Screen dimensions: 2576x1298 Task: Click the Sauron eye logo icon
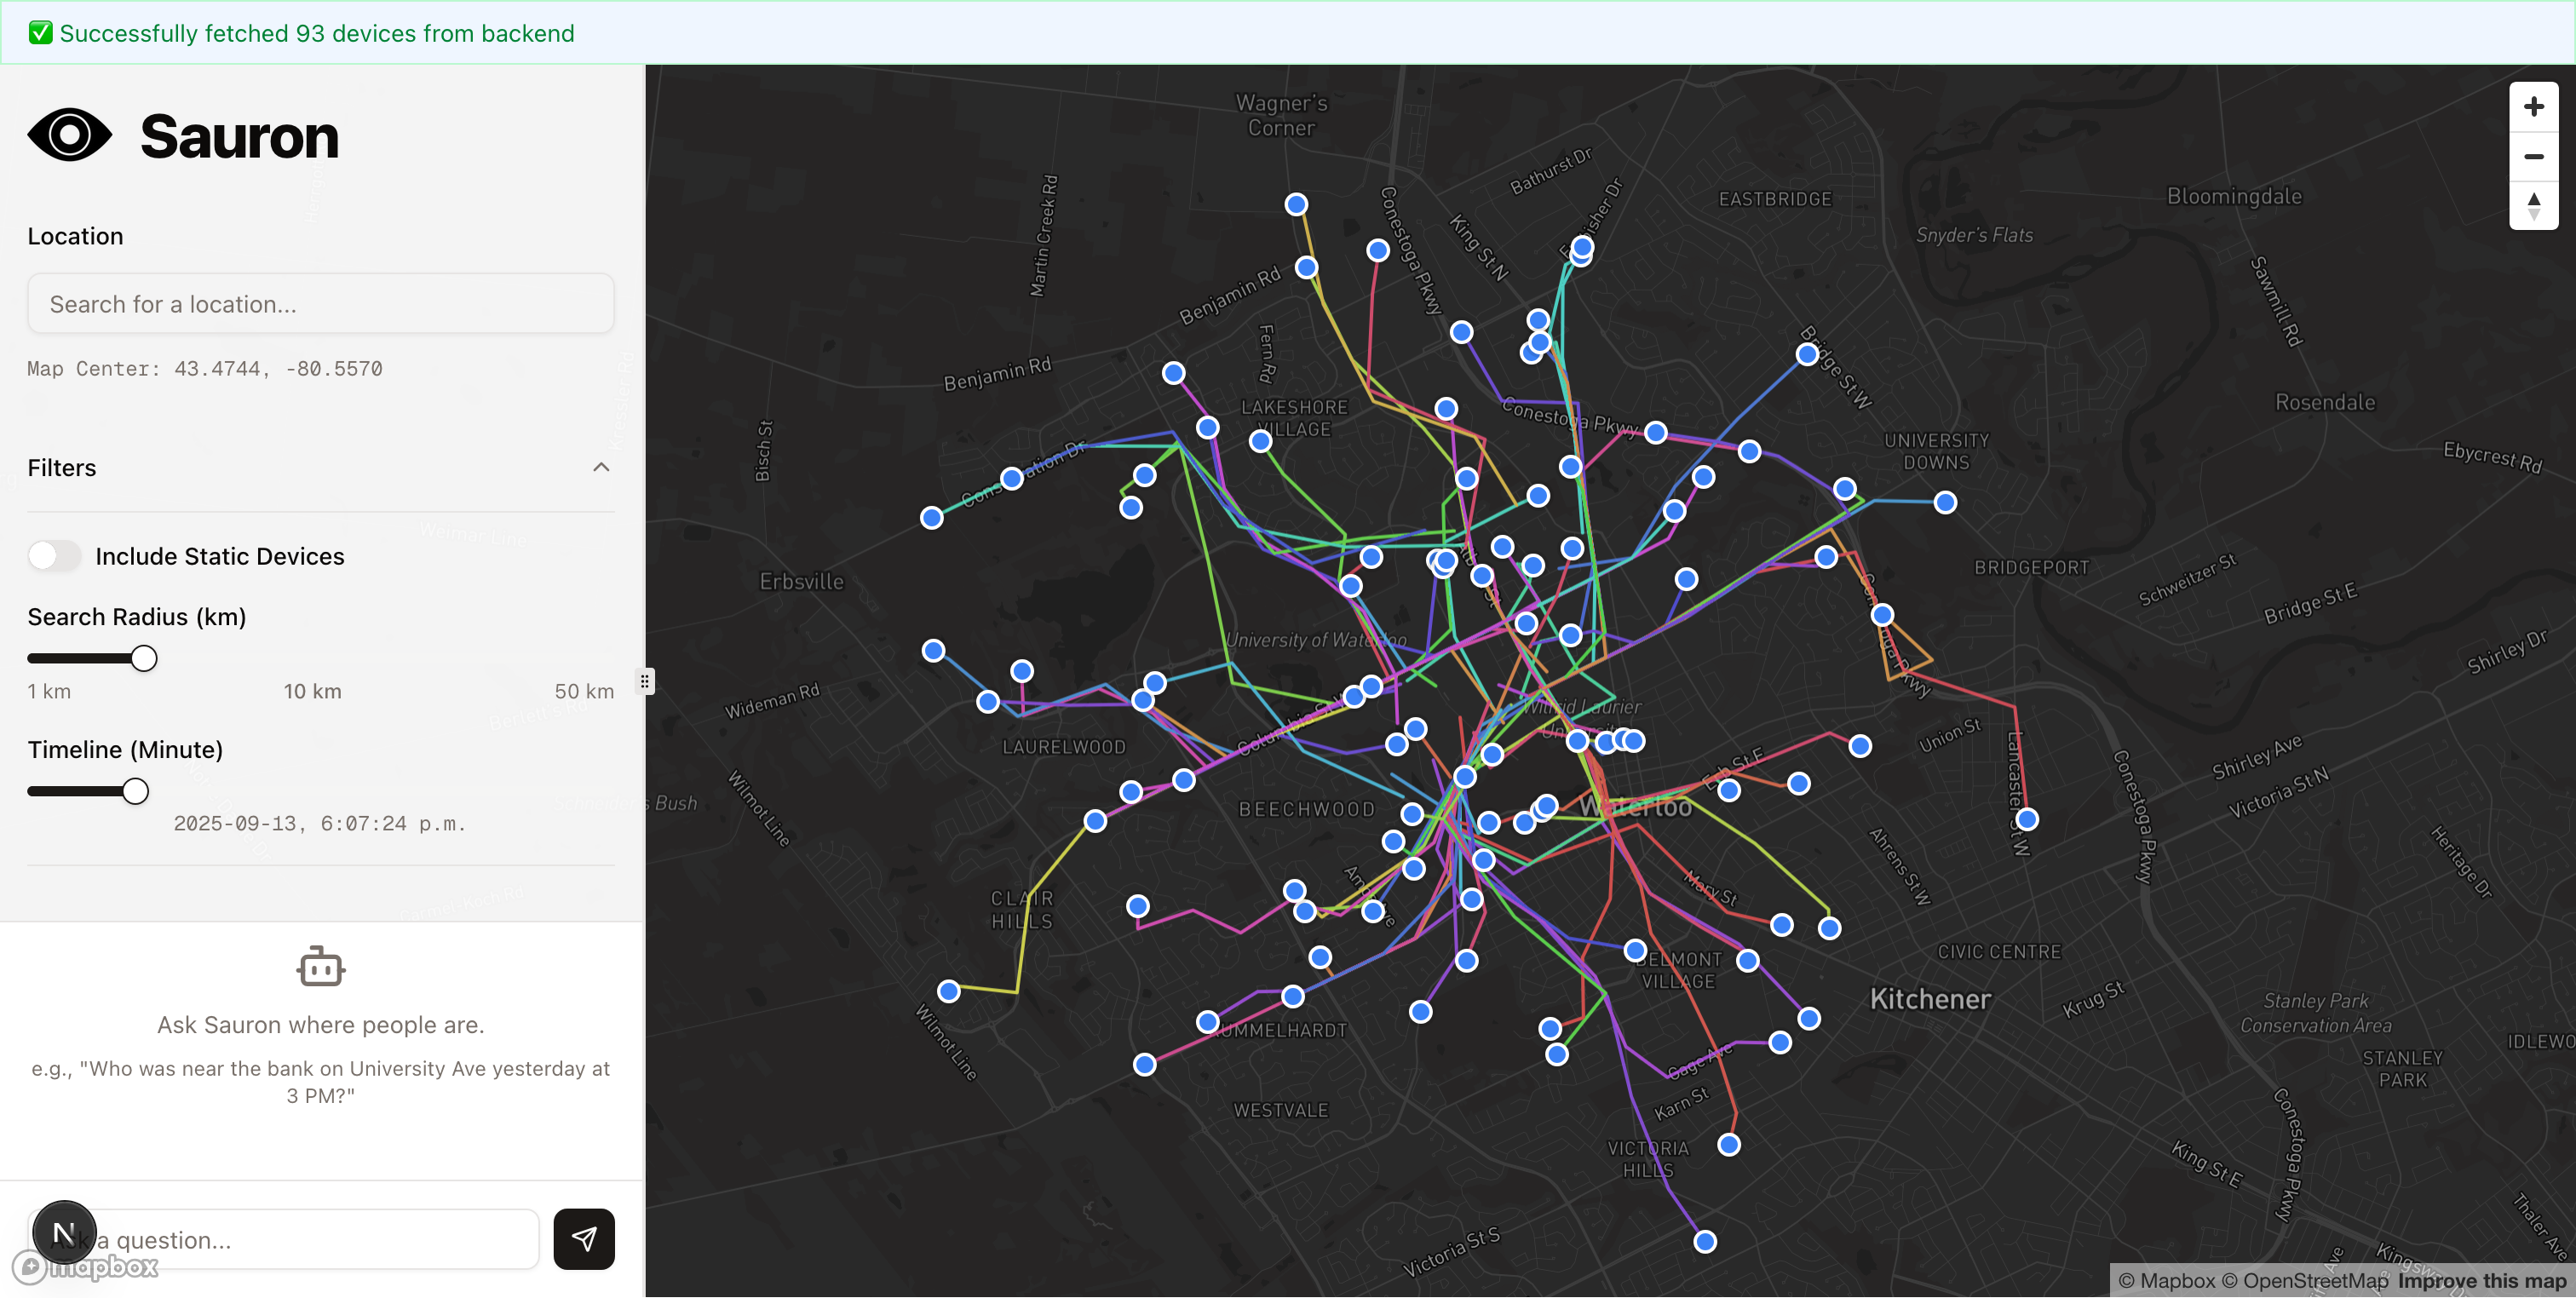(x=69, y=136)
